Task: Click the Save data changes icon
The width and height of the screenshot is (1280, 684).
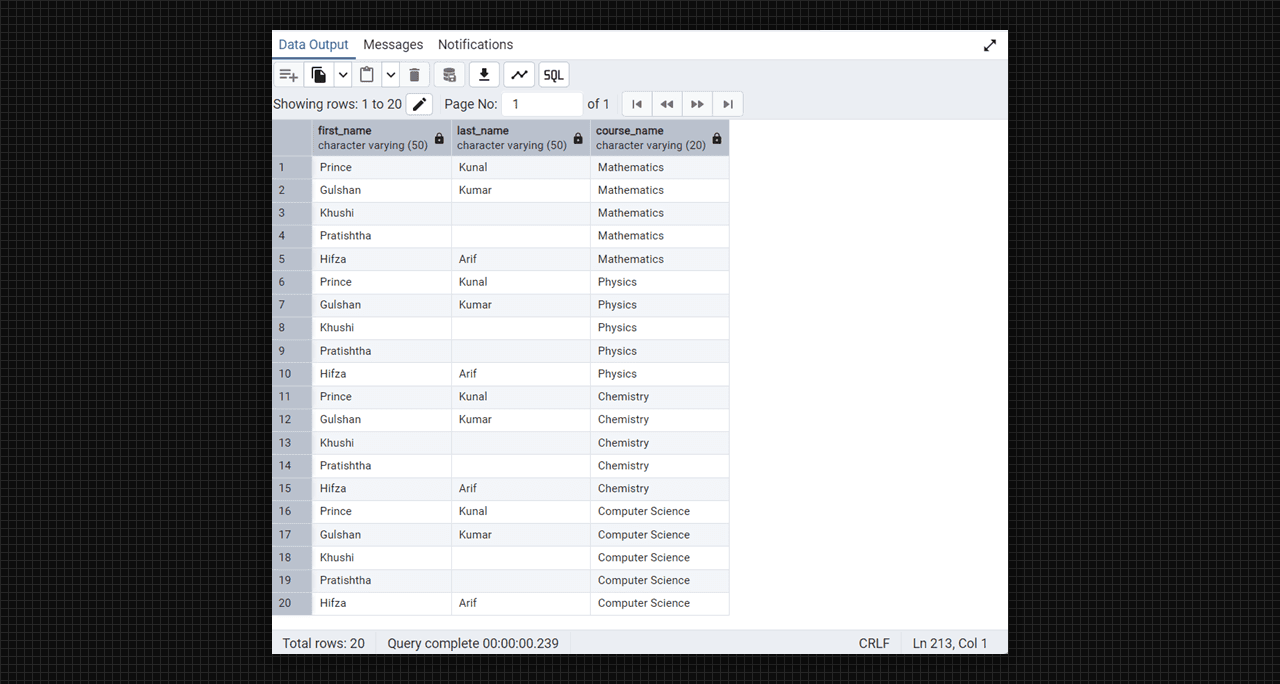Action: (x=449, y=75)
